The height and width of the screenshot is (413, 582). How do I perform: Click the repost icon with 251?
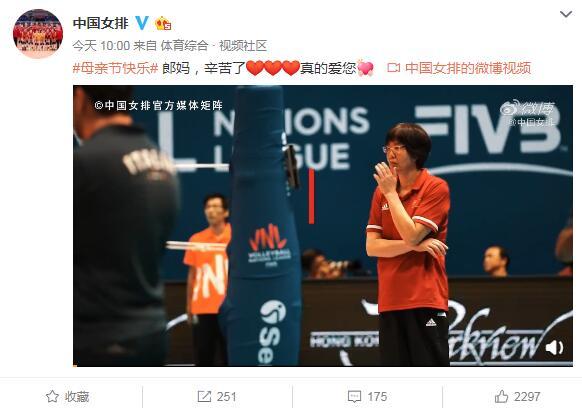(x=204, y=397)
